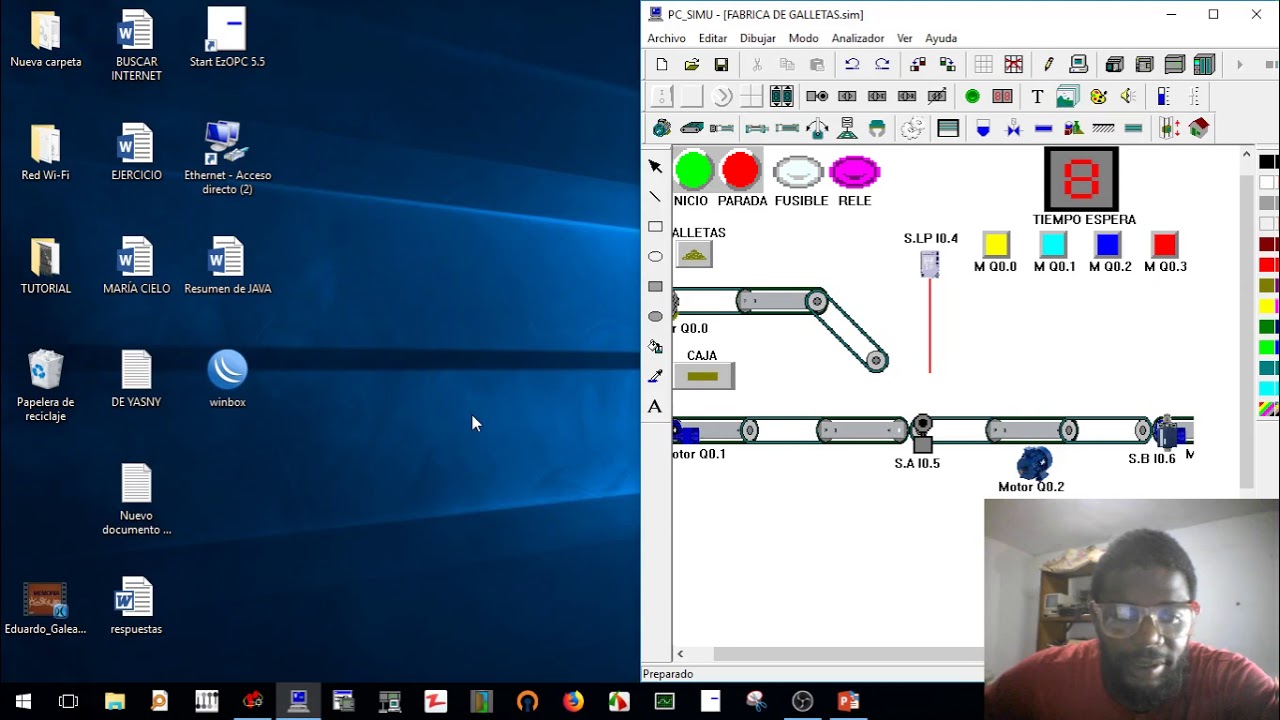Click the yellow M Q0.0 indicator
Viewport: 1280px width, 720px height.
click(996, 245)
